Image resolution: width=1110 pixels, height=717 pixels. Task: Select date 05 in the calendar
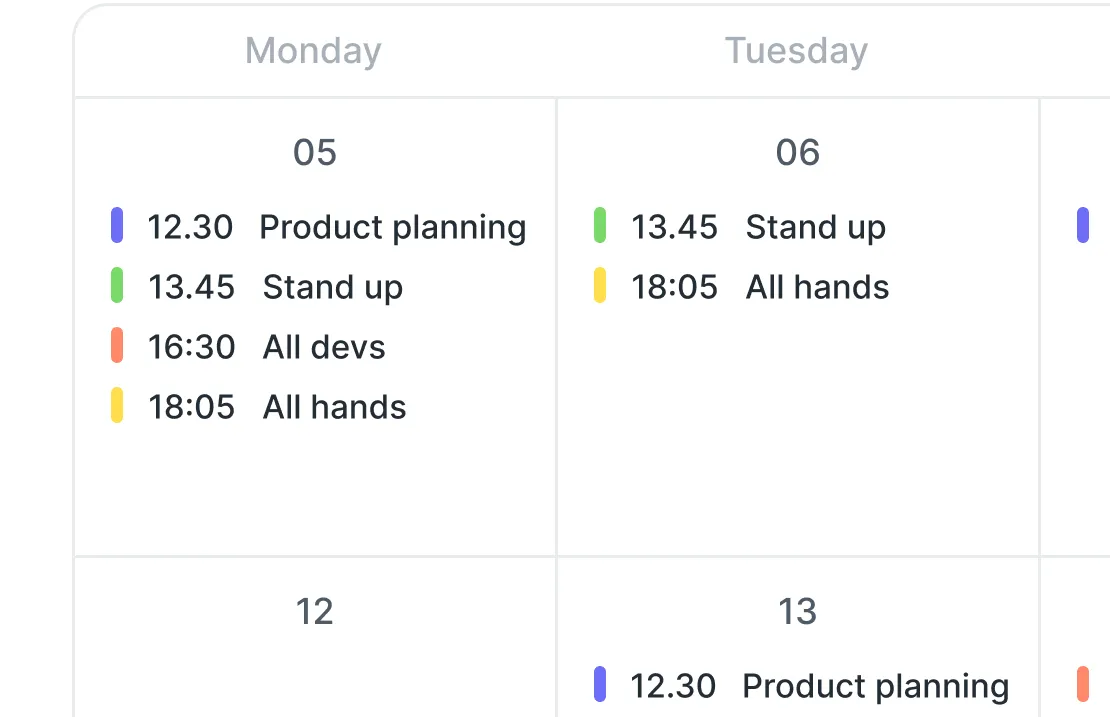point(315,152)
